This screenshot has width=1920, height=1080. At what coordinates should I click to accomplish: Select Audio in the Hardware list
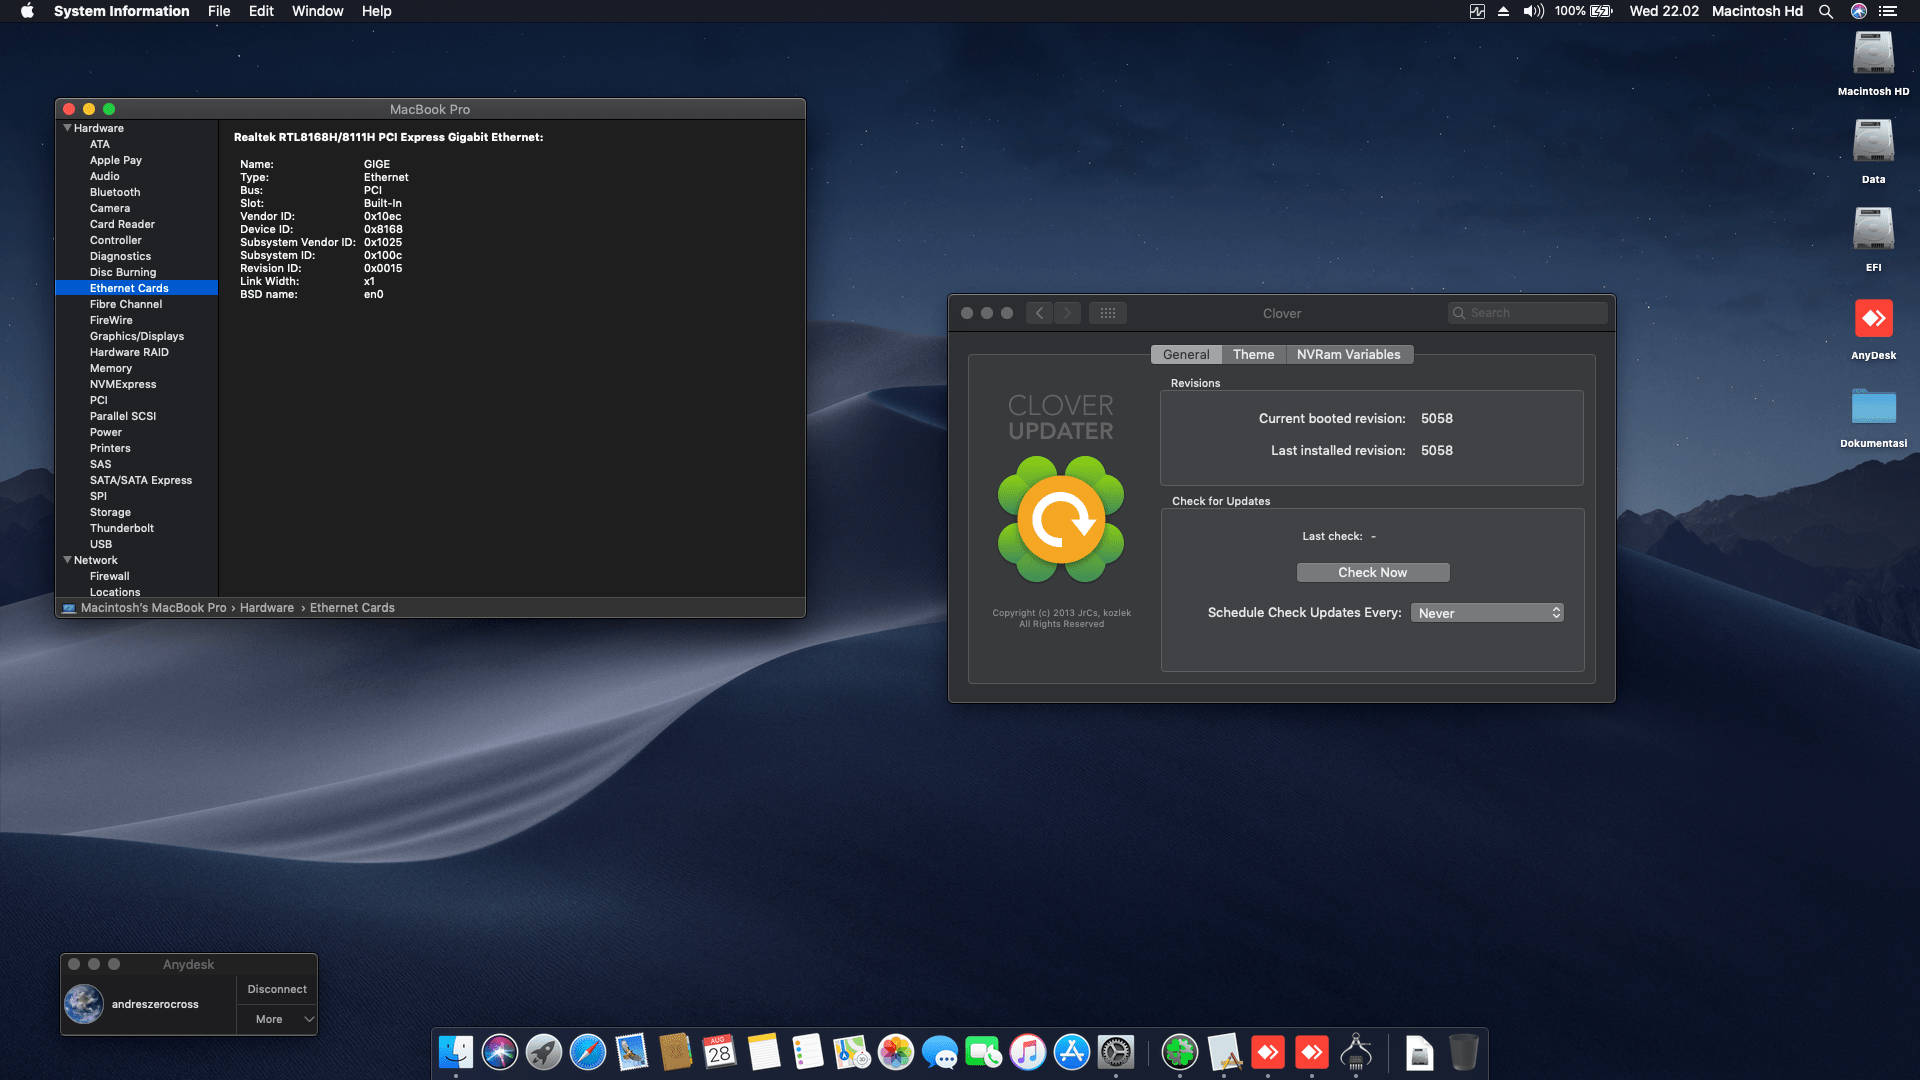click(105, 176)
